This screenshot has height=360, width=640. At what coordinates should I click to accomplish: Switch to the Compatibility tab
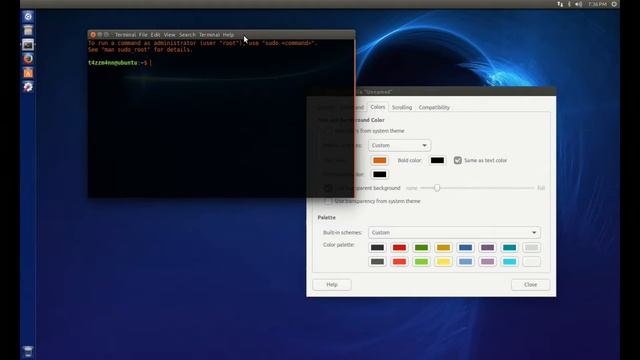click(434, 107)
